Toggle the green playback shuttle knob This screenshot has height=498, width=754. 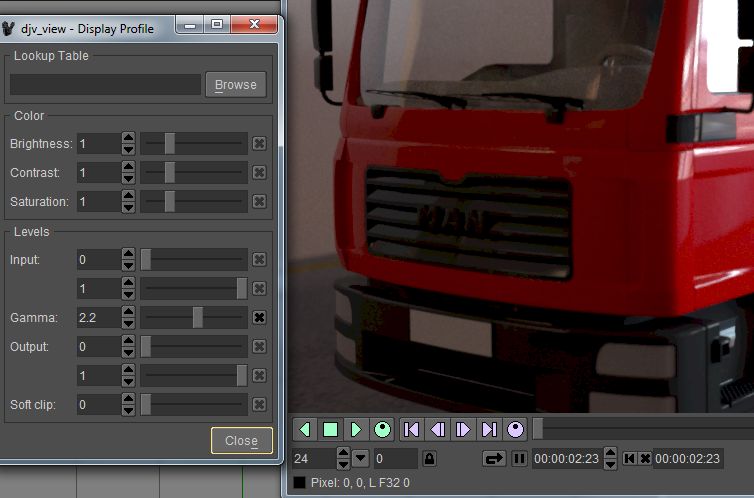point(382,429)
